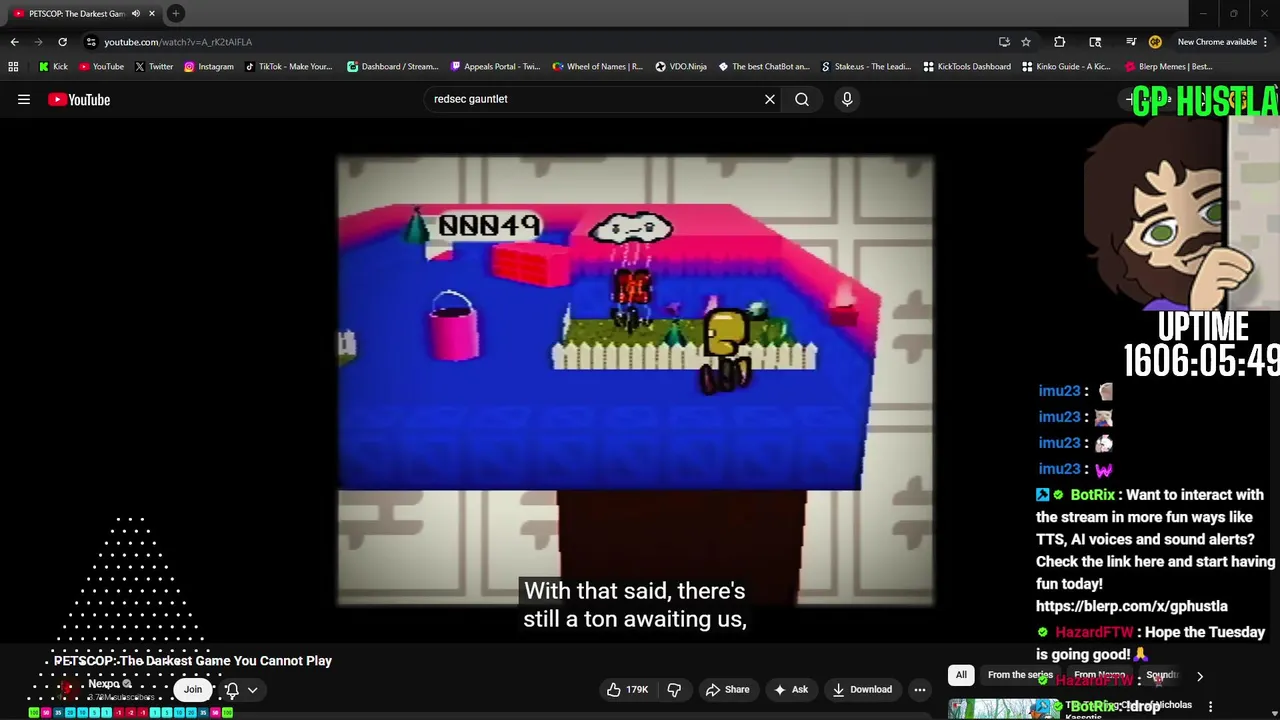Open the Kick bookmark
This screenshot has width=1280, height=720.
53,67
